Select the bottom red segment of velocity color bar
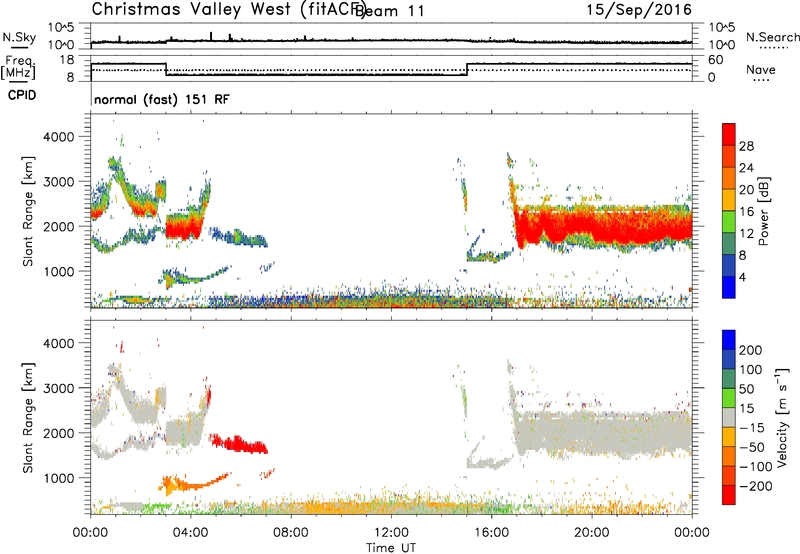This screenshot has height=554, width=800. tap(729, 495)
